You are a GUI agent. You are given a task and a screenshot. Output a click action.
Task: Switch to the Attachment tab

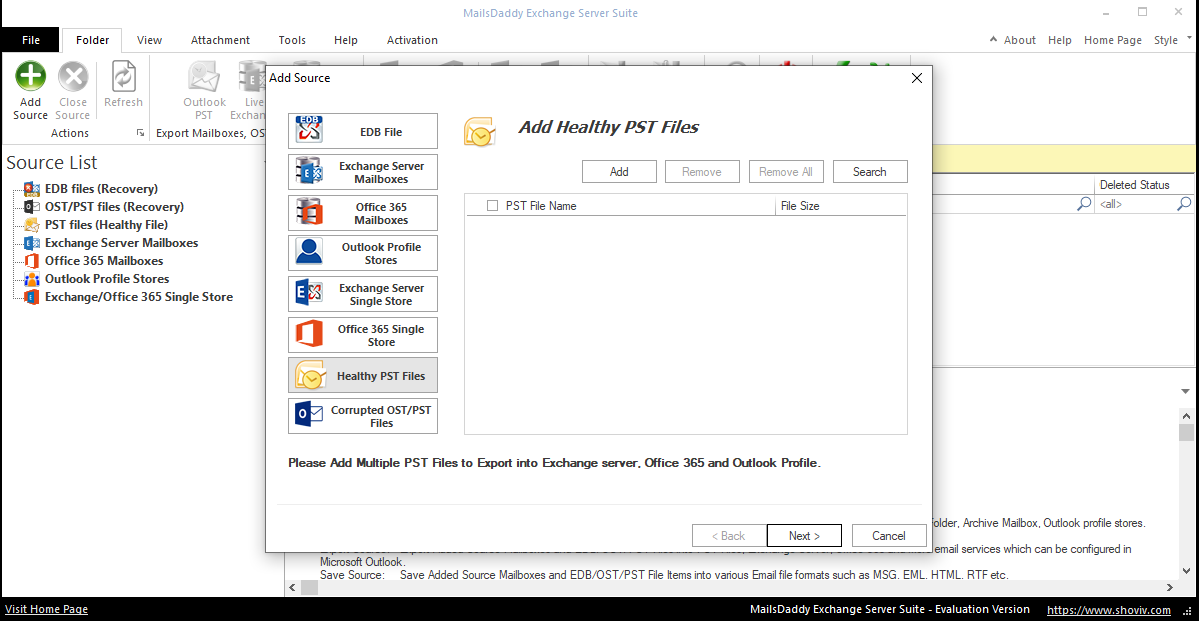[220, 40]
